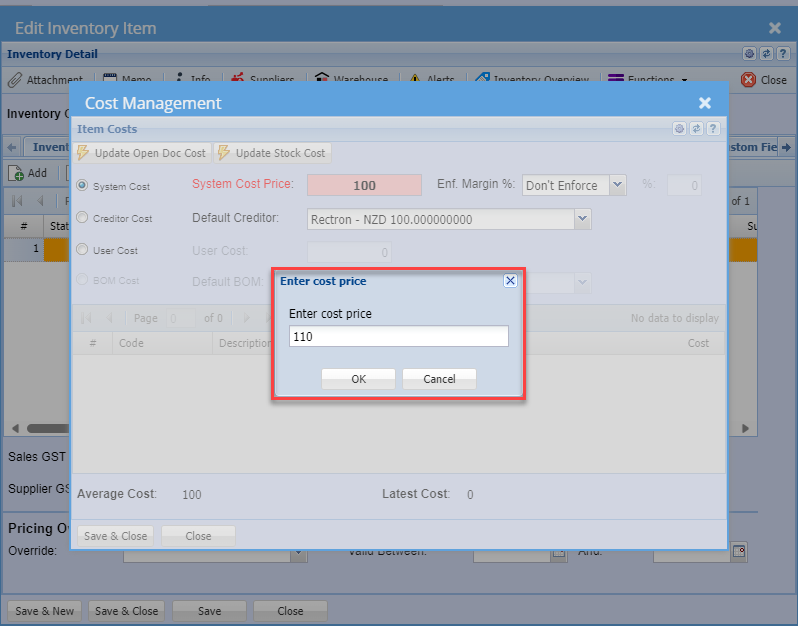Close the Enter cost price prompt

[x=510, y=281]
